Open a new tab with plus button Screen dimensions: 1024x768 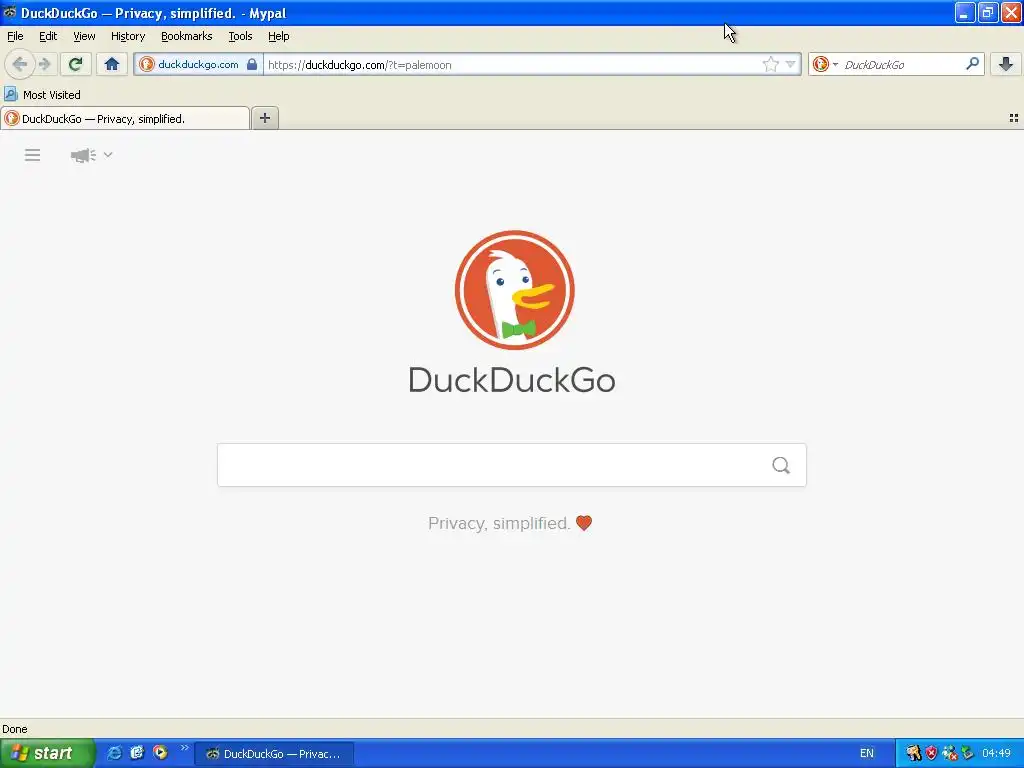point(264,118)
